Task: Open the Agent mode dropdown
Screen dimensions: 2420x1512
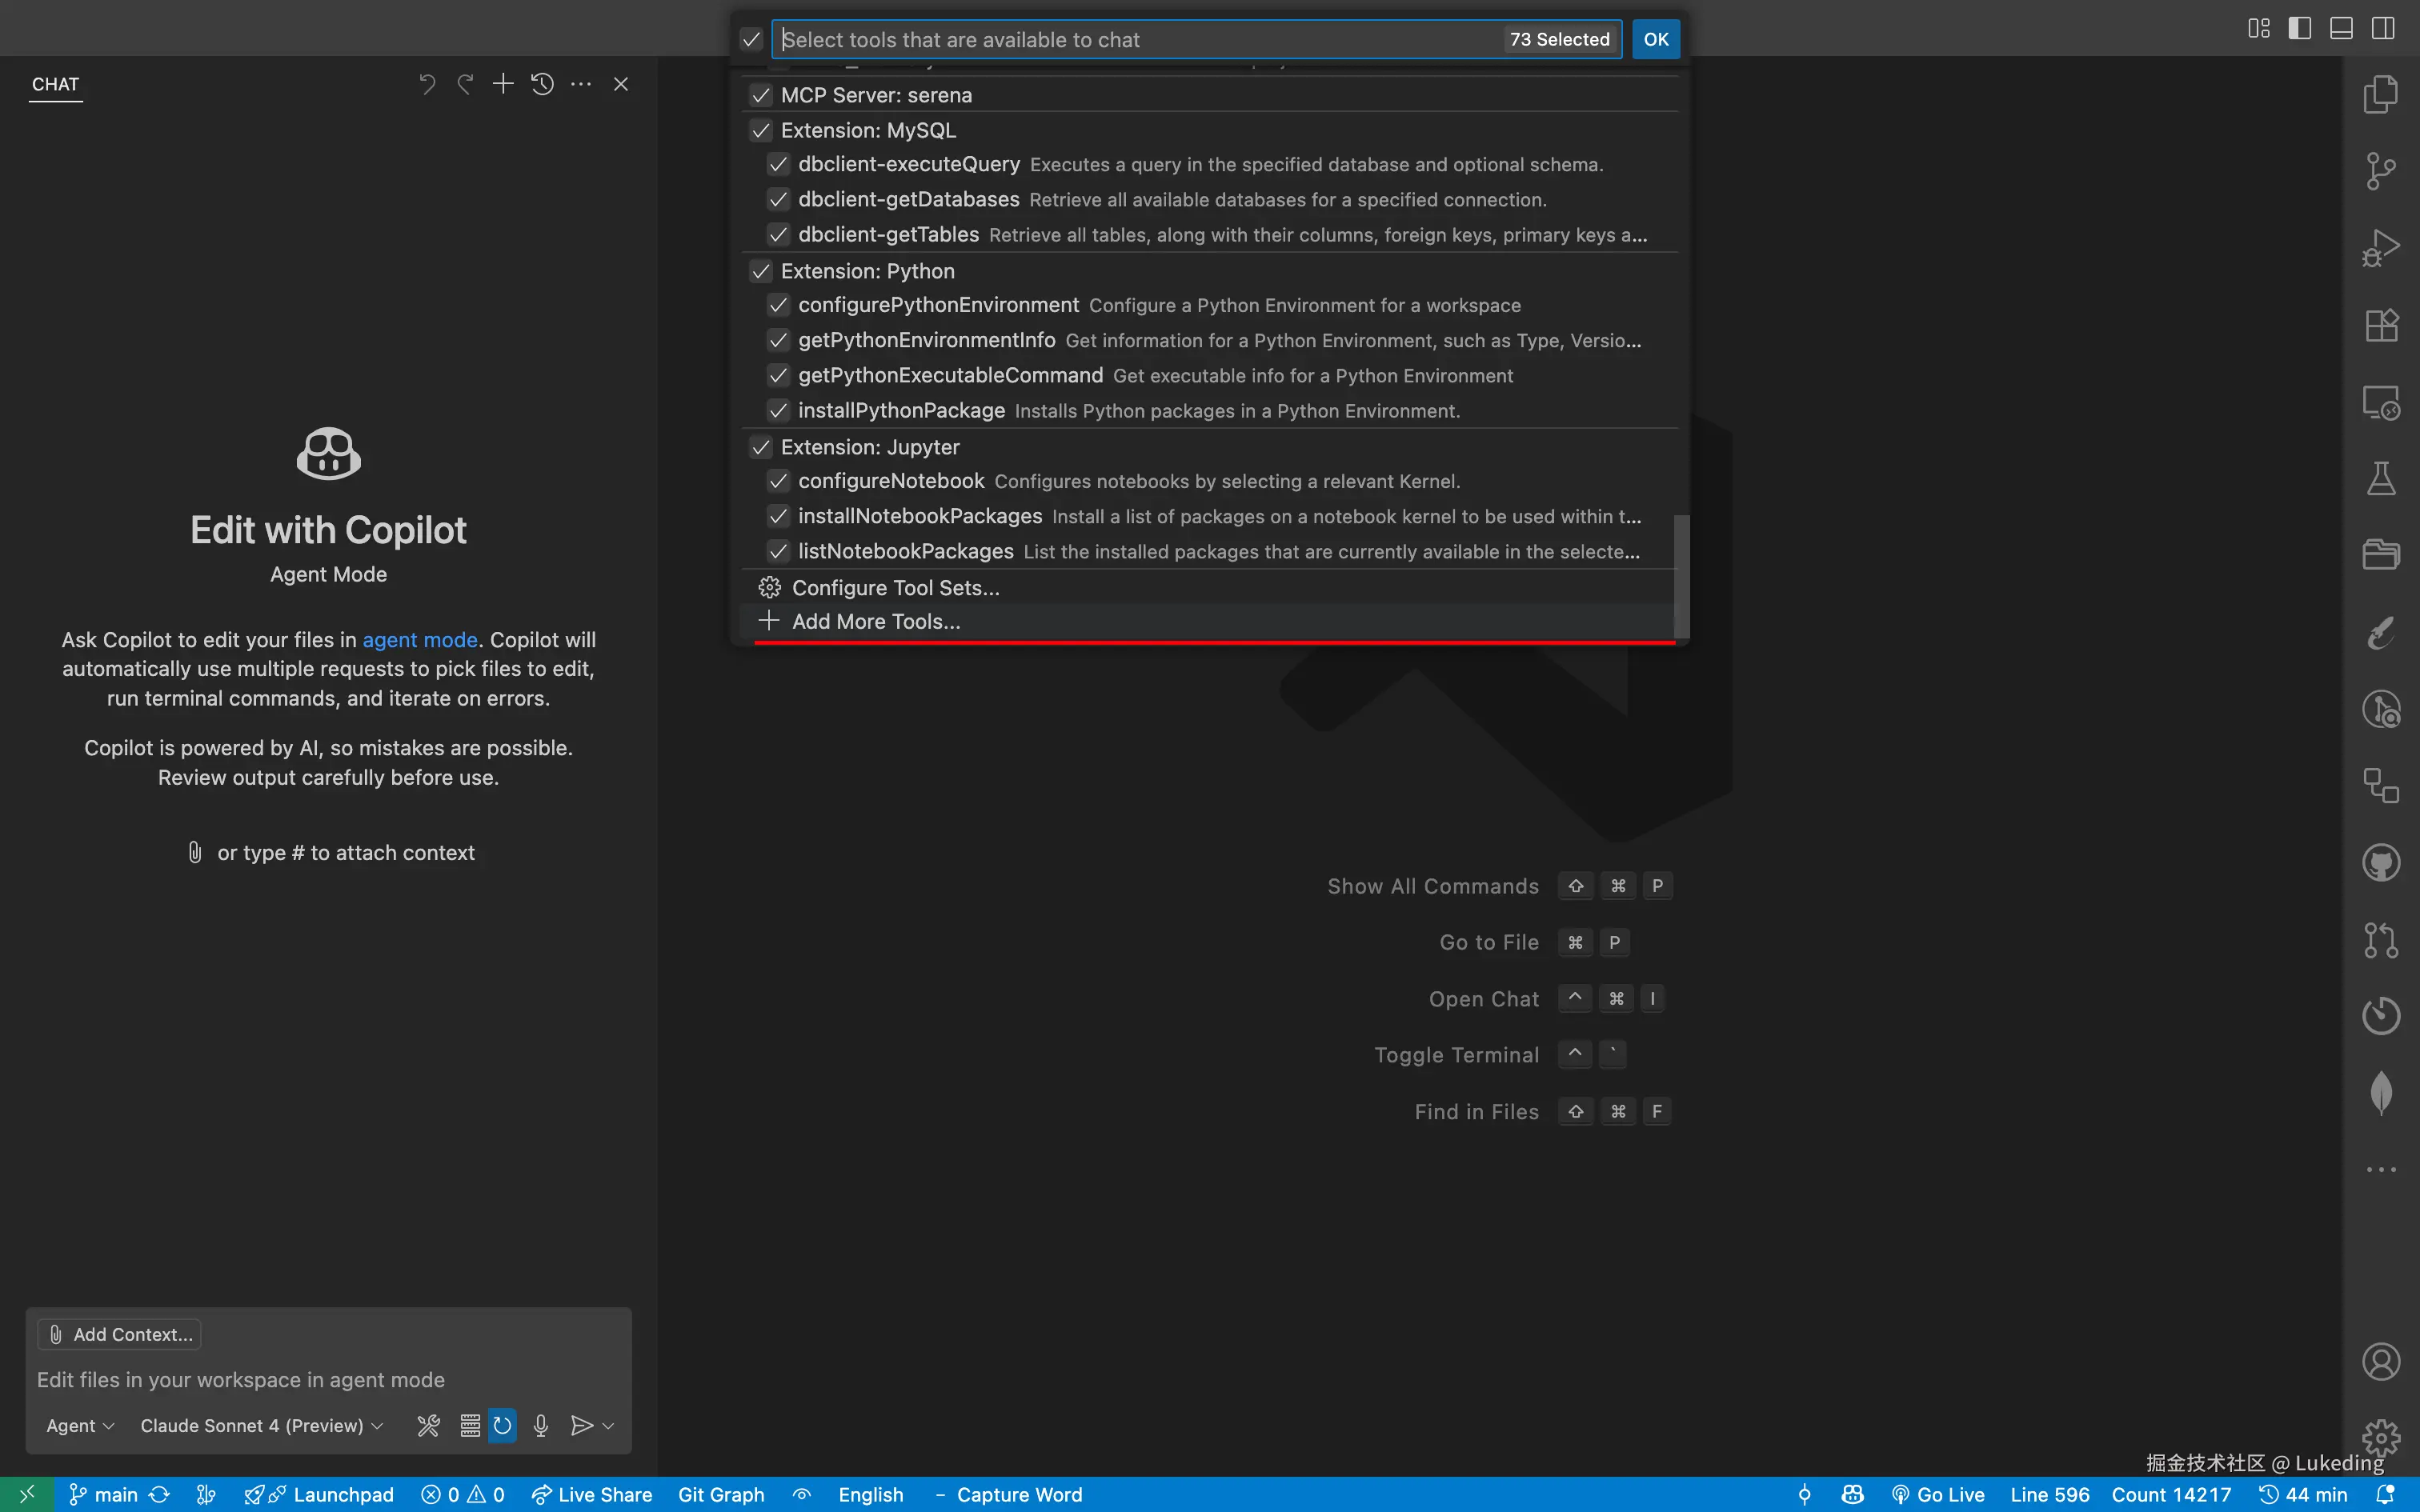Action: [x=80, y=1425]
